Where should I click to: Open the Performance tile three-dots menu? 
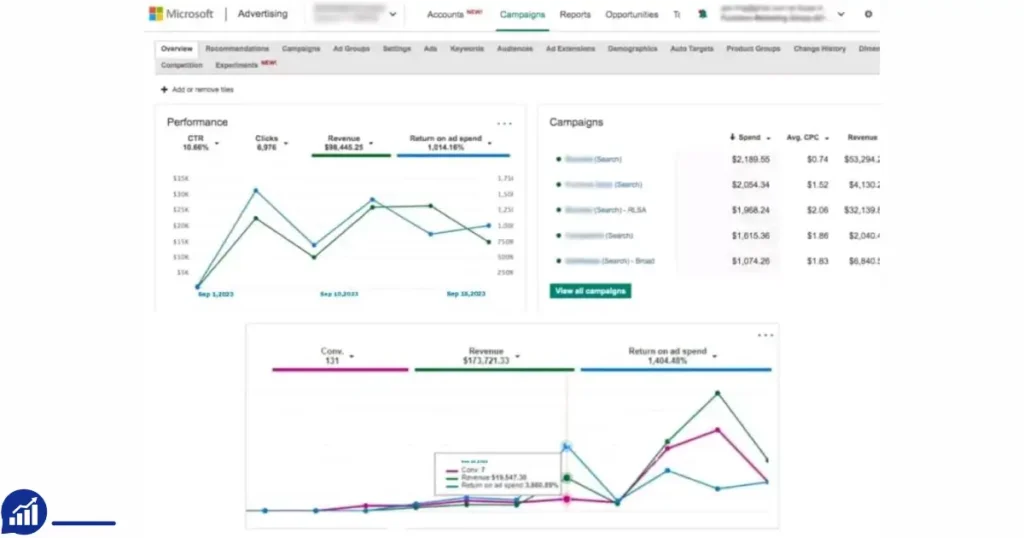tap(504, 123)
